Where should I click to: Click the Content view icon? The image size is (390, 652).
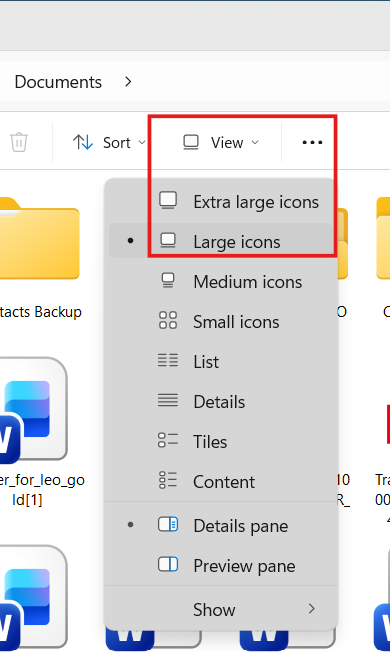pos(168,480)
